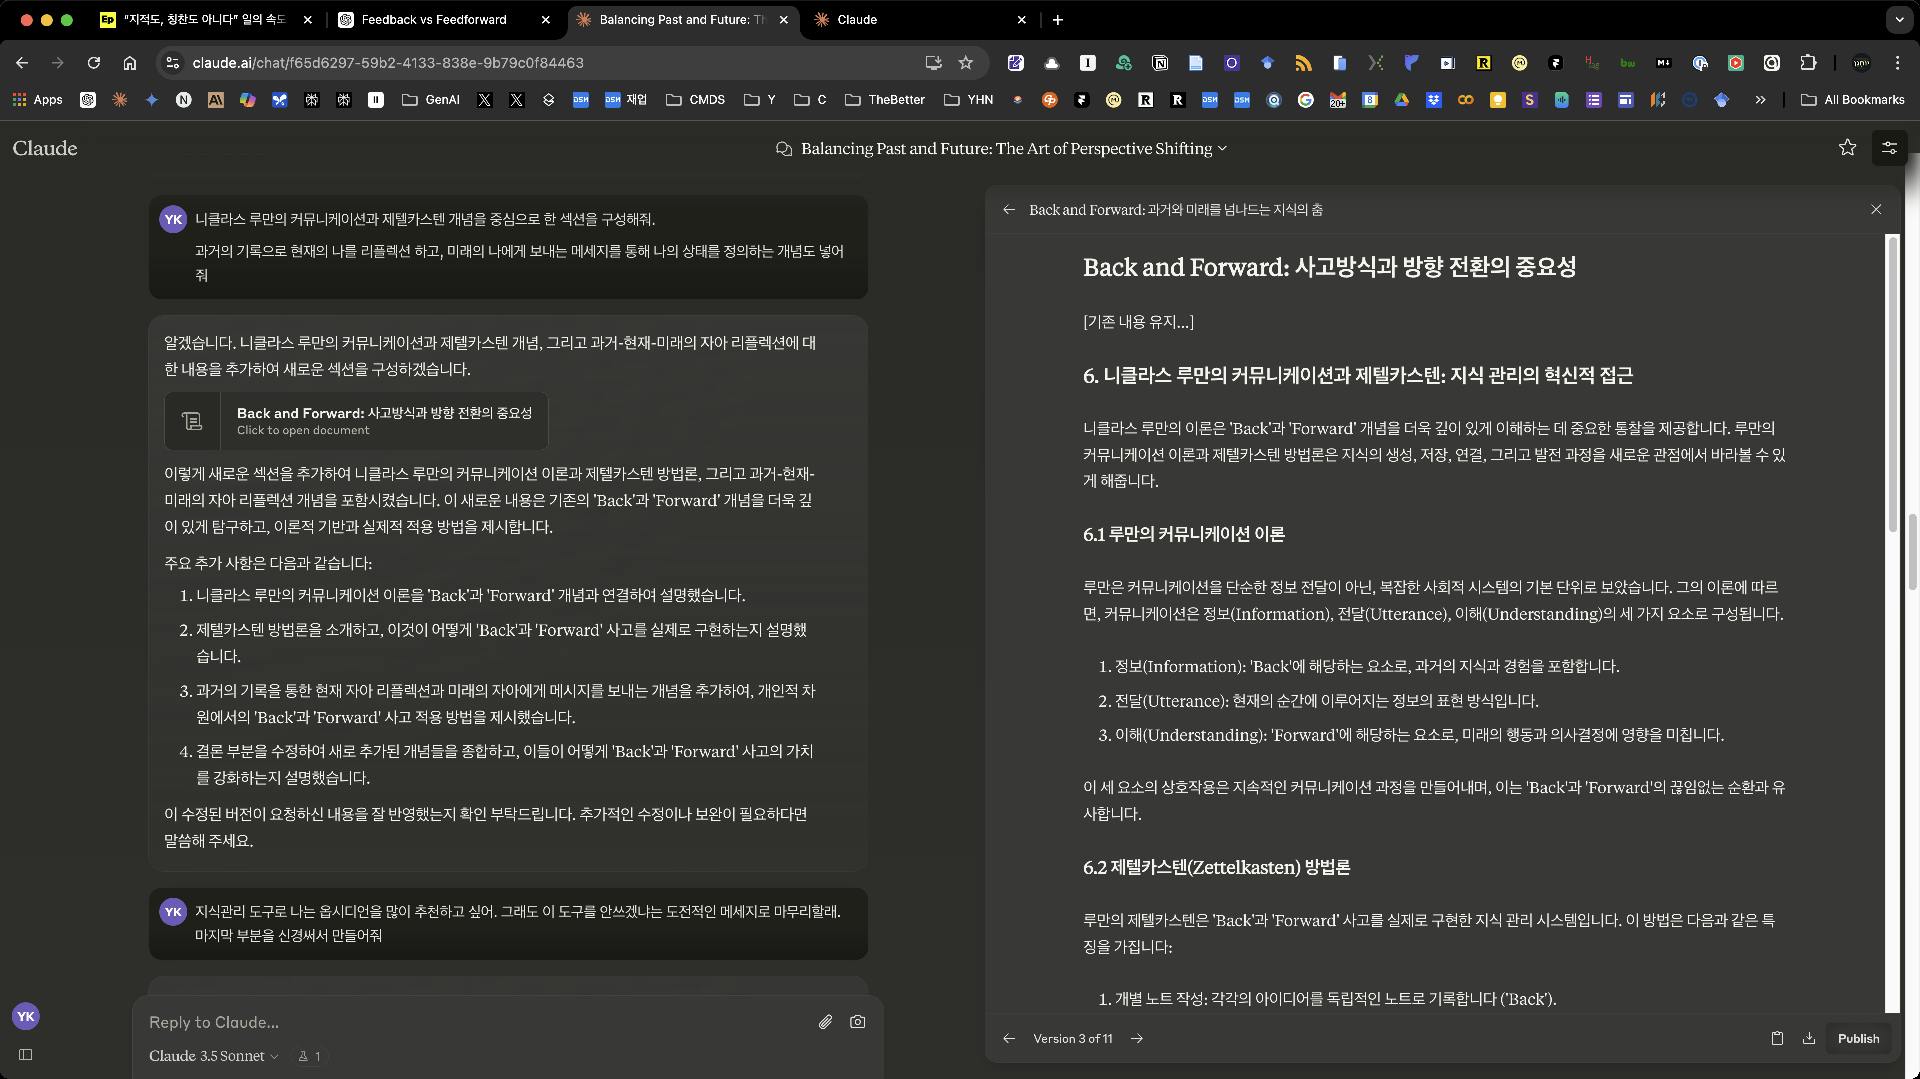The height and width of the screenshot is (1079, 1920).
Task: Capture a screenshot with camera icon
Action: pyautogui.click(x=857, y=1022)
